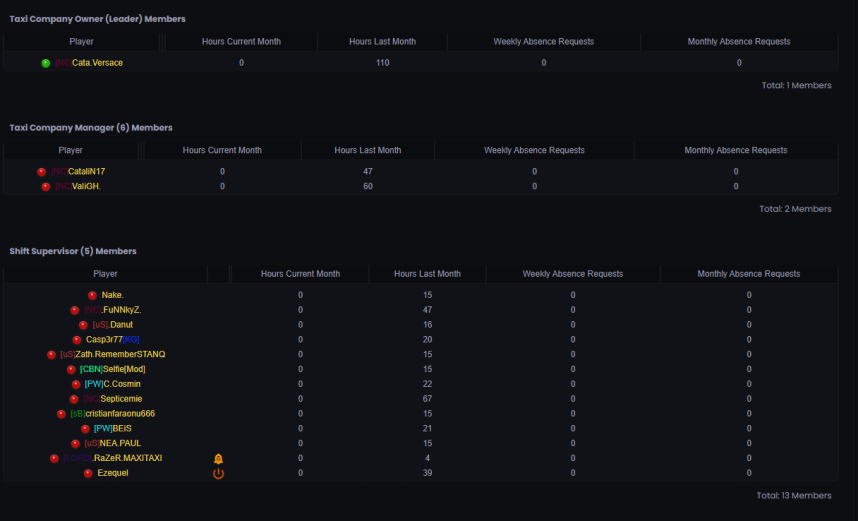Click red status dot beside C.Cosmin
The height and width of the screenshot is (521, 858).
tap(76, 384)
